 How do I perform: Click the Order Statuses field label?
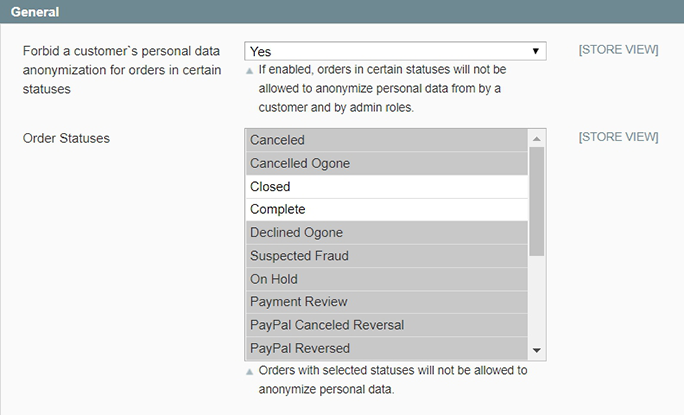66,138
